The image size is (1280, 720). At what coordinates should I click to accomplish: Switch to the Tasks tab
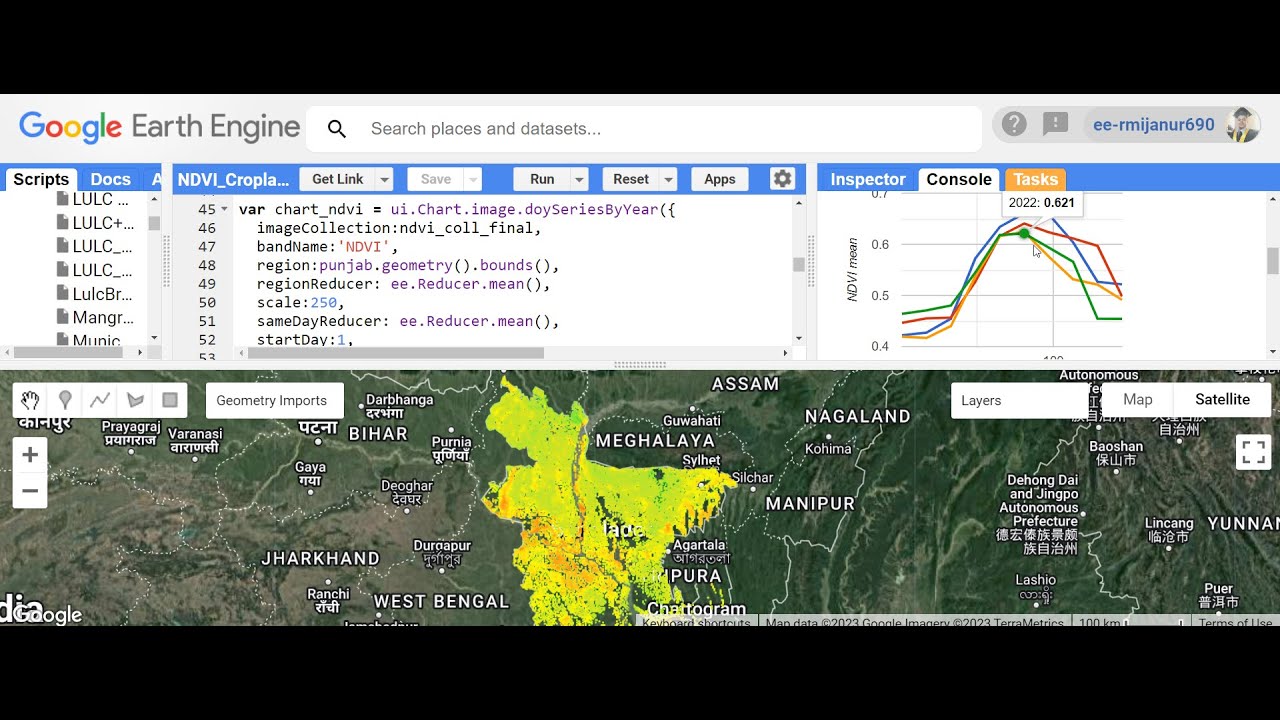[x=1035, y=179]
